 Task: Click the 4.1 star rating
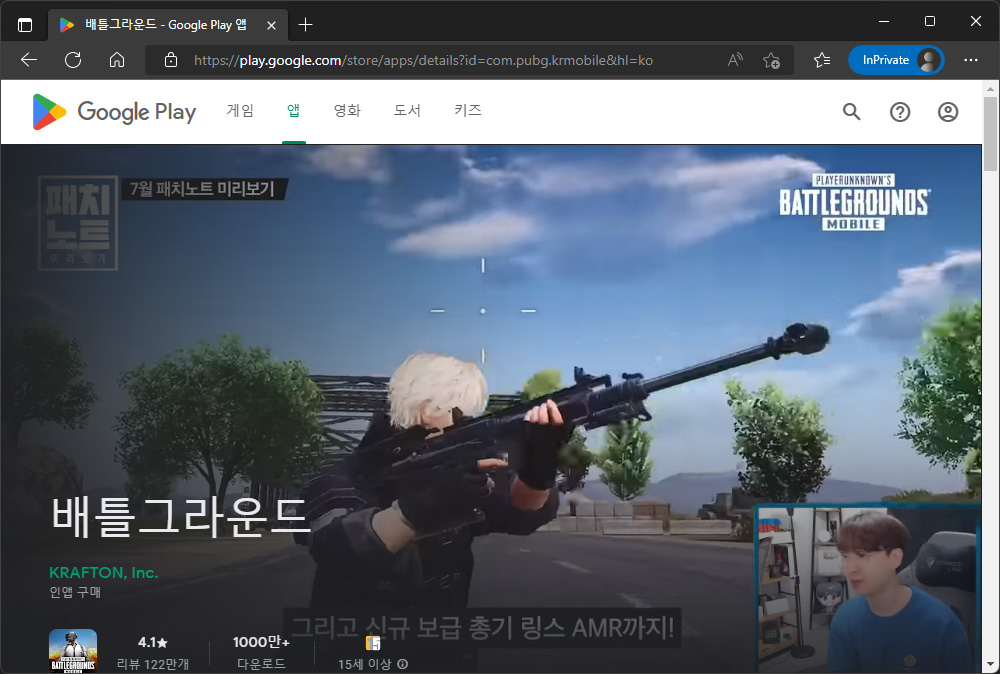click(153, 642)
